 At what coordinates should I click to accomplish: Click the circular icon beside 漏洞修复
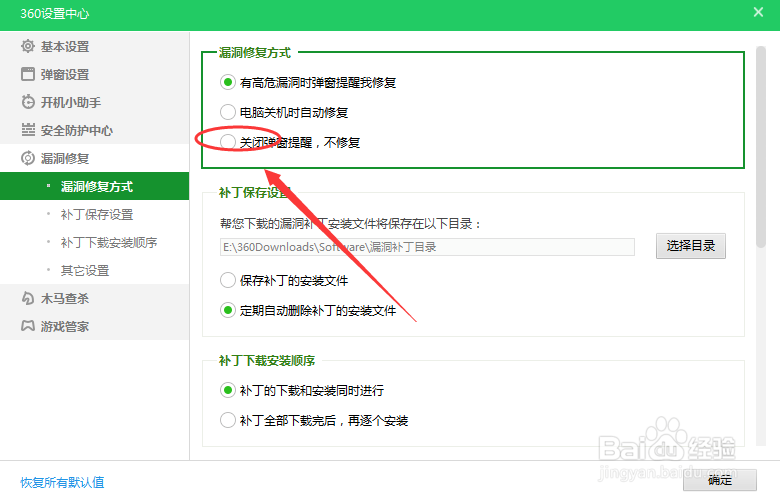click(28, 158)
